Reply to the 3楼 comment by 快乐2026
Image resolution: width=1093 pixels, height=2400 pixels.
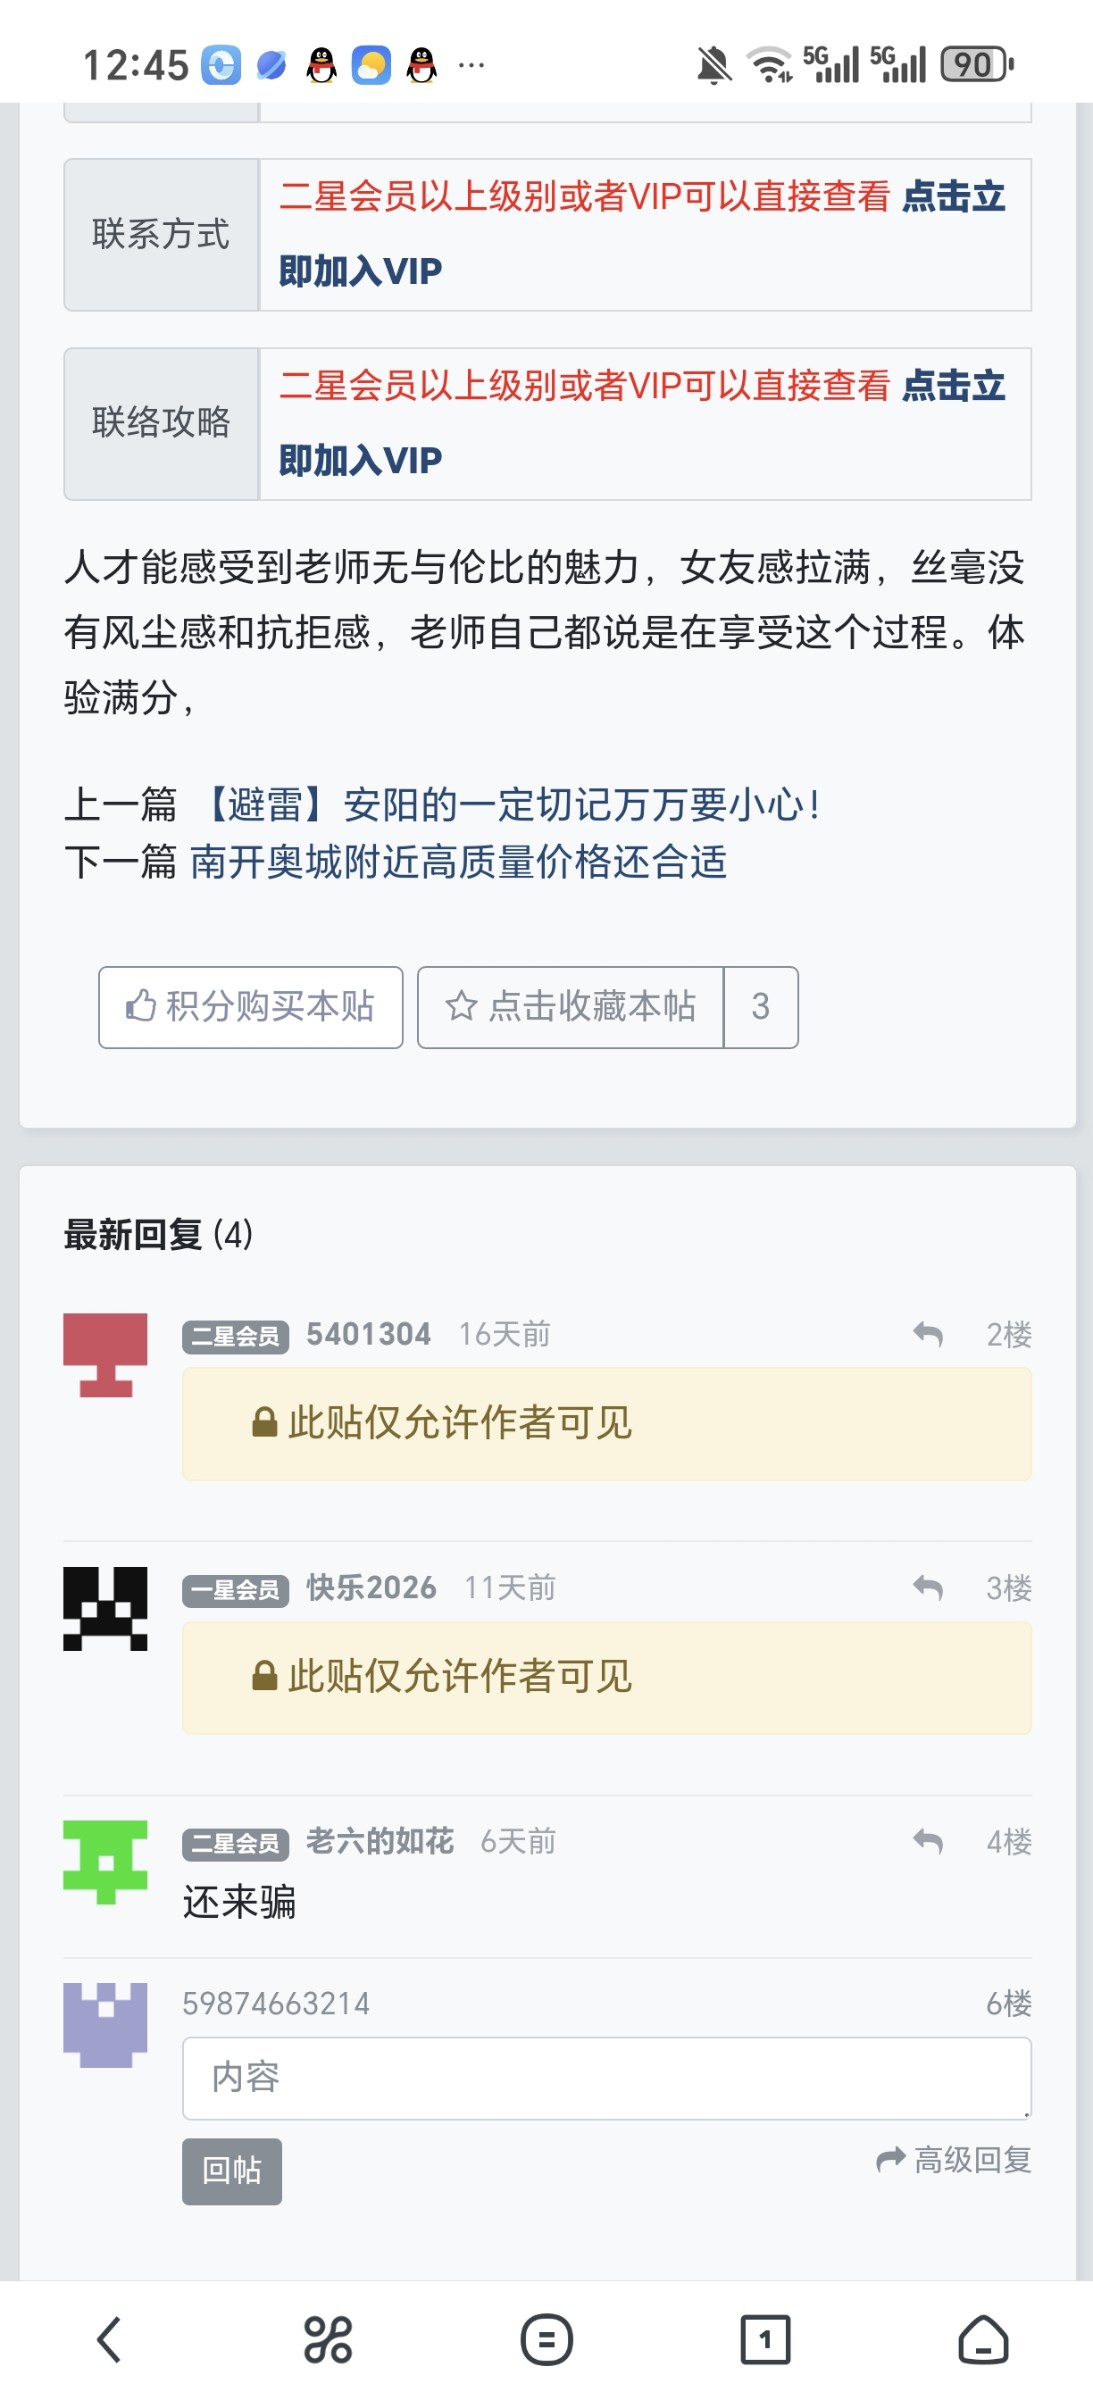pos(928,1588)
